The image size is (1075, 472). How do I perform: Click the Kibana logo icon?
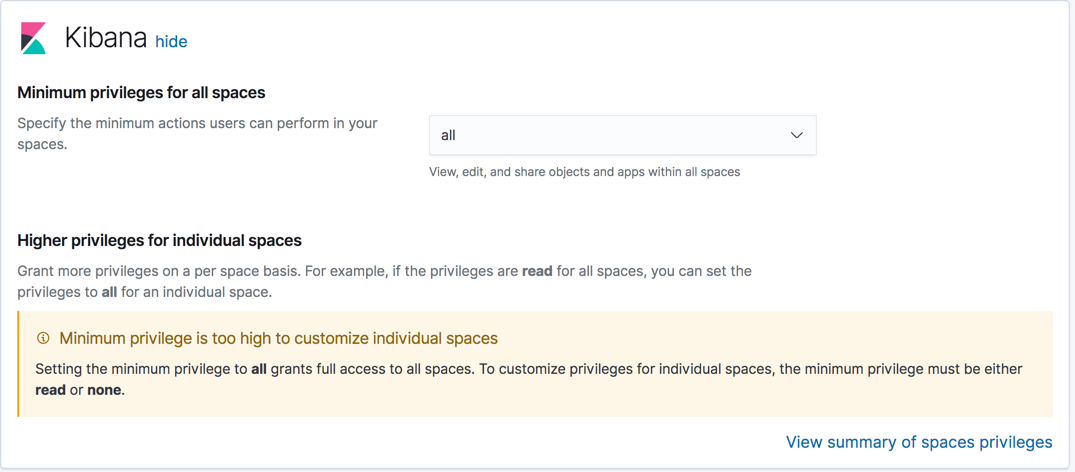[33, 38]
